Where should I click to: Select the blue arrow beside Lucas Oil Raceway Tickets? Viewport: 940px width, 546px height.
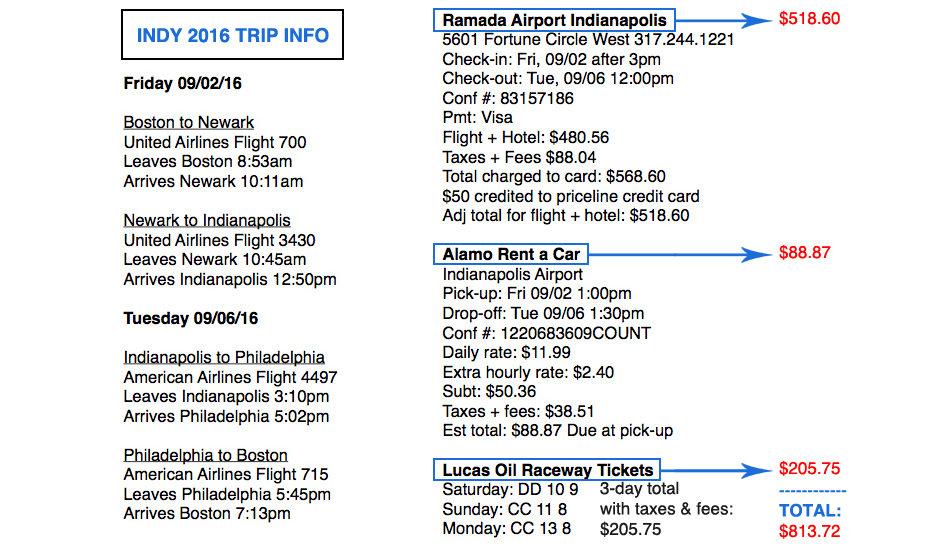715,470
